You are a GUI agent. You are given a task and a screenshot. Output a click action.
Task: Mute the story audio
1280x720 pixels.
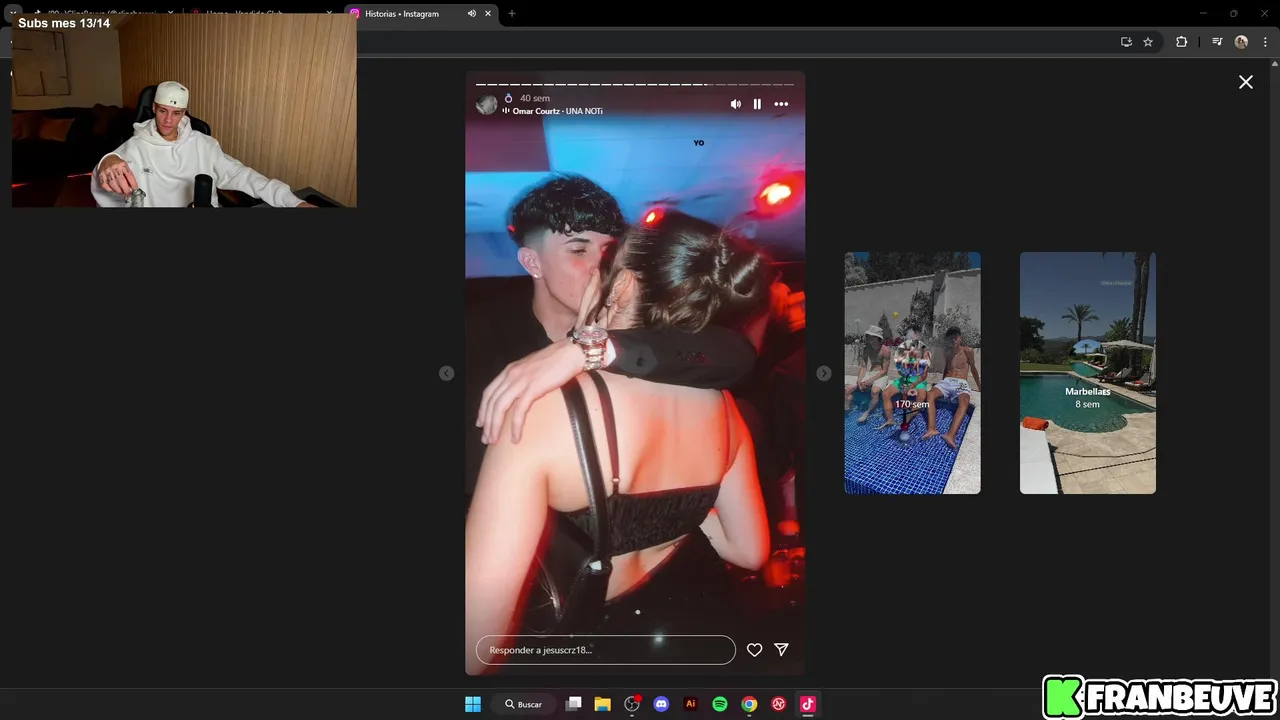coord(736,104)
